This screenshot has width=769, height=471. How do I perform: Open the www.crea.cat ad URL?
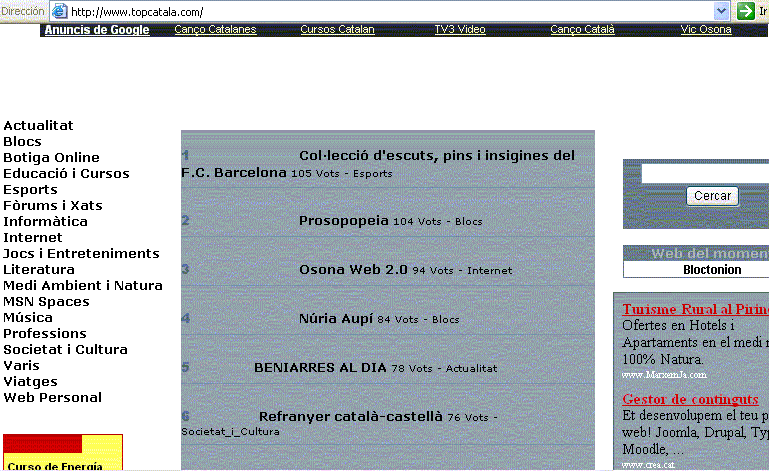tap(648, 465)
